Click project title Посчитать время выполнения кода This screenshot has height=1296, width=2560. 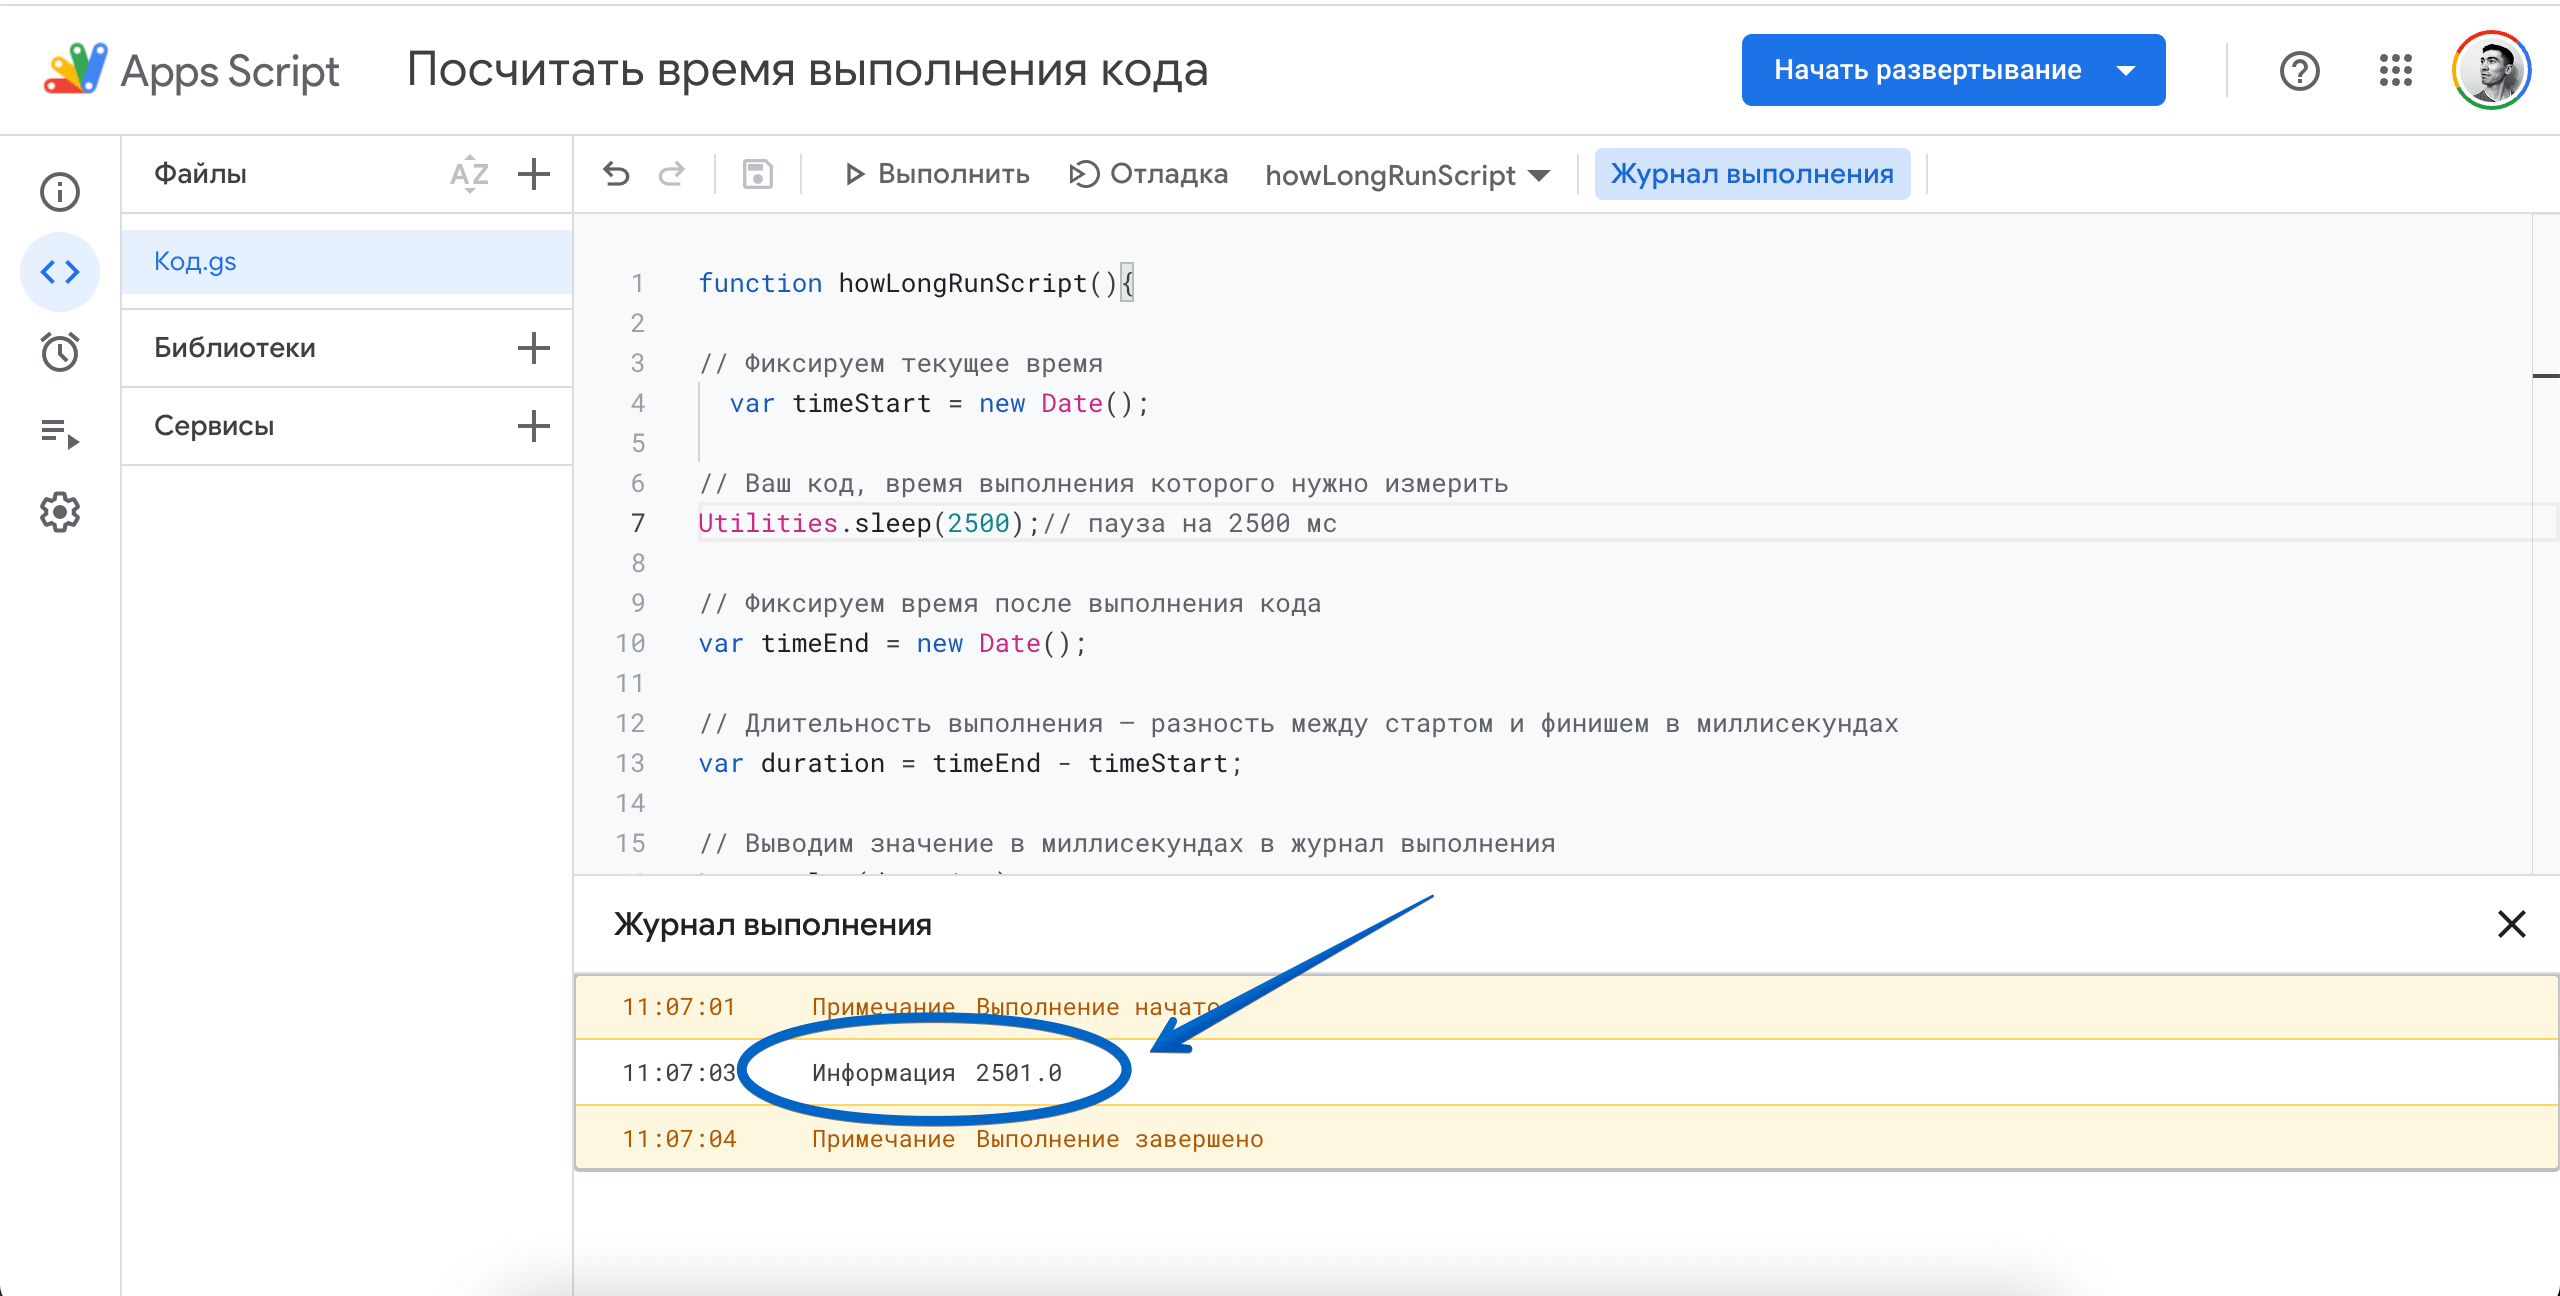[807, 70]
